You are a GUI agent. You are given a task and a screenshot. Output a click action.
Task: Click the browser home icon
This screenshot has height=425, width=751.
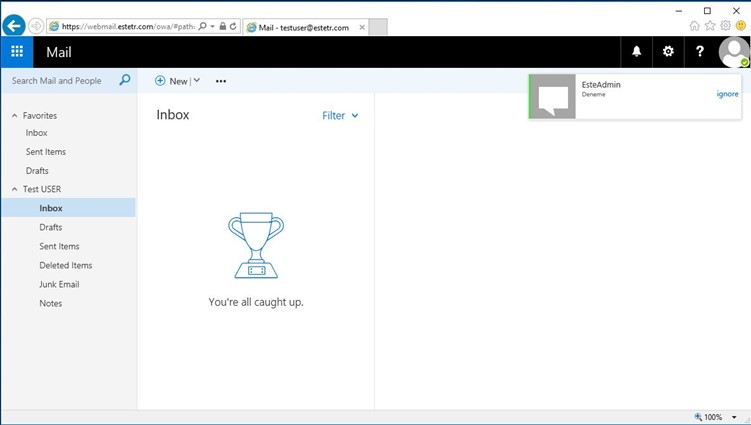click(694, 26)
